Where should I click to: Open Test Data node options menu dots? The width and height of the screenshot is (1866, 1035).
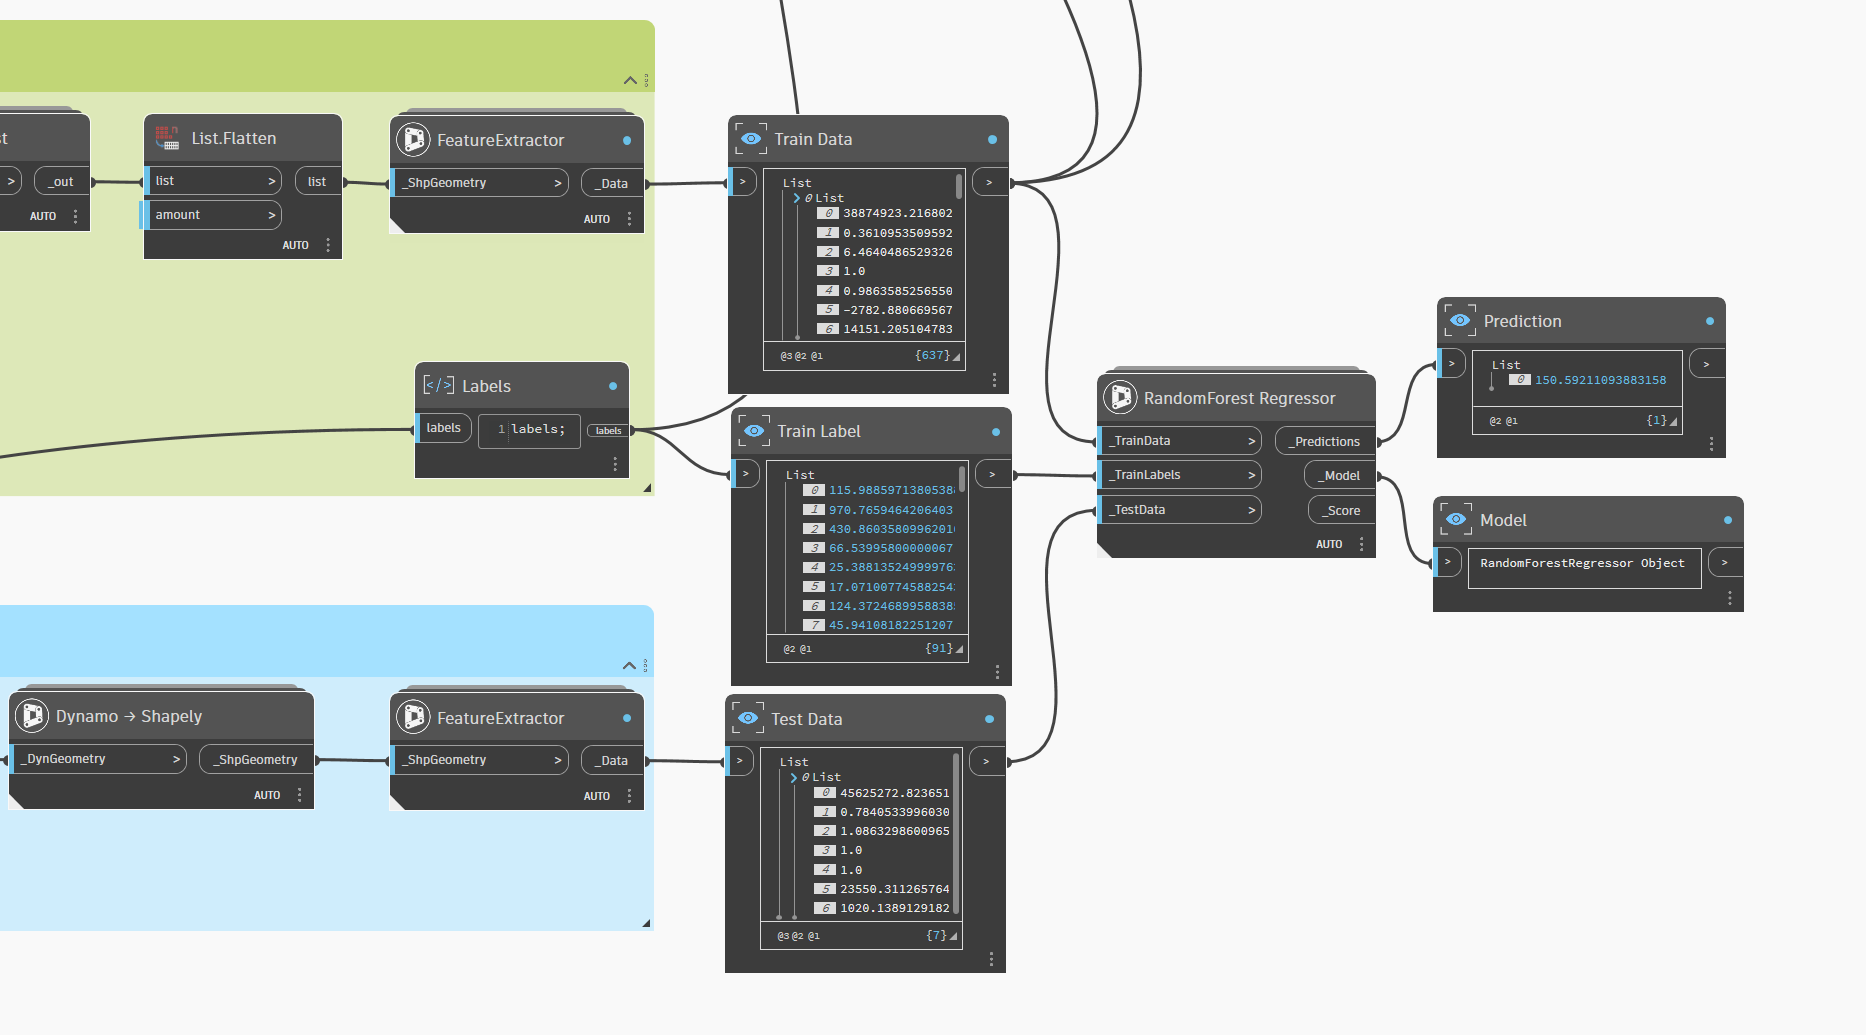pyautogui.click(x=991, y=959)
